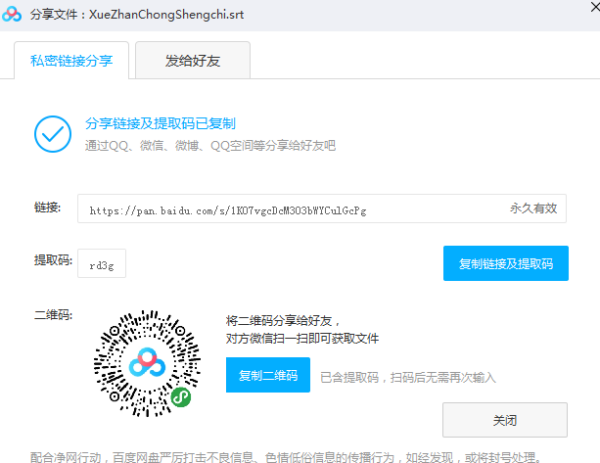Close the share dialog with the X icon
This screenshot has width=600, height=463.
tap(595, 7)
